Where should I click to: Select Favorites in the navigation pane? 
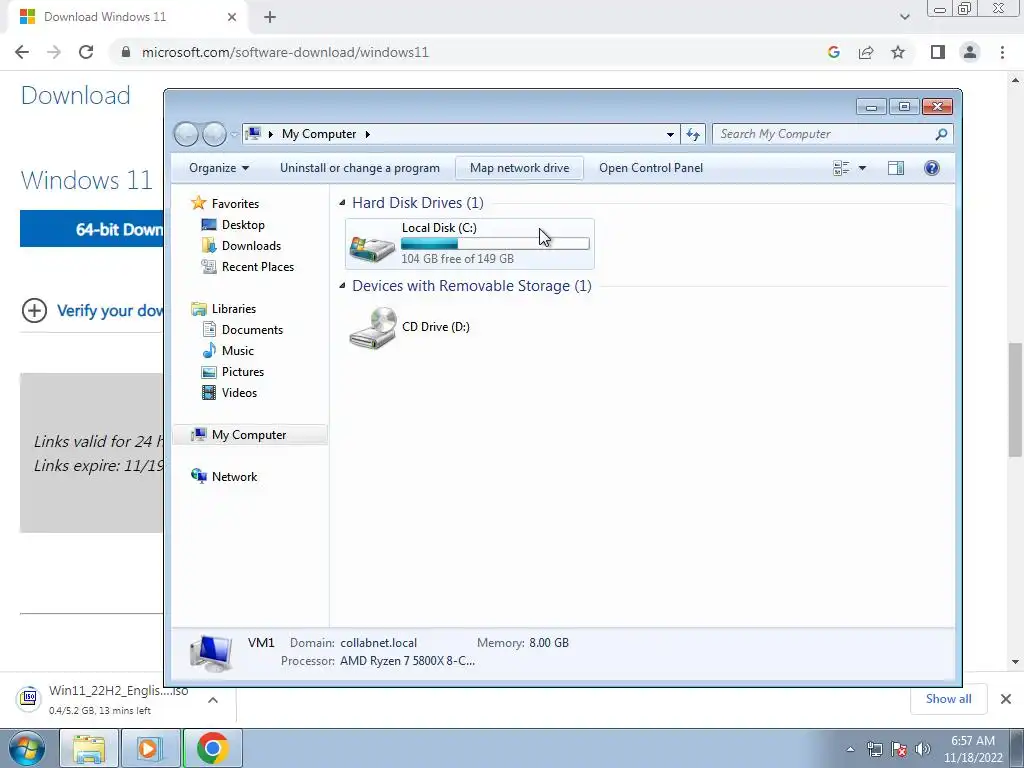pyautogui.click(x=225, y=204)
